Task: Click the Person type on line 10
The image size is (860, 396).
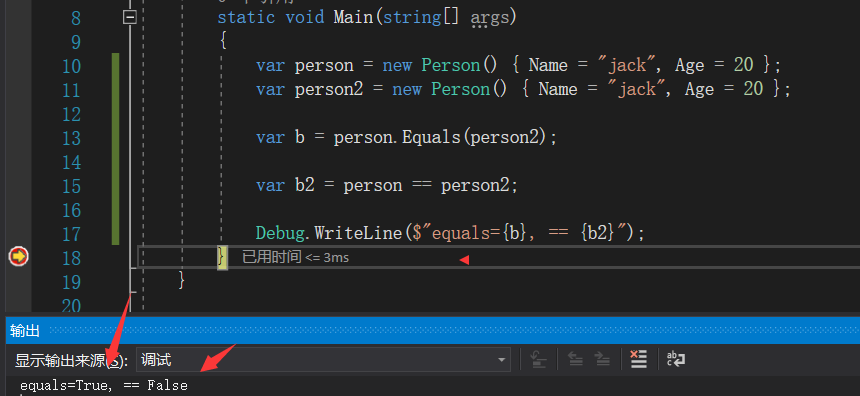Action: pos(450,65)
